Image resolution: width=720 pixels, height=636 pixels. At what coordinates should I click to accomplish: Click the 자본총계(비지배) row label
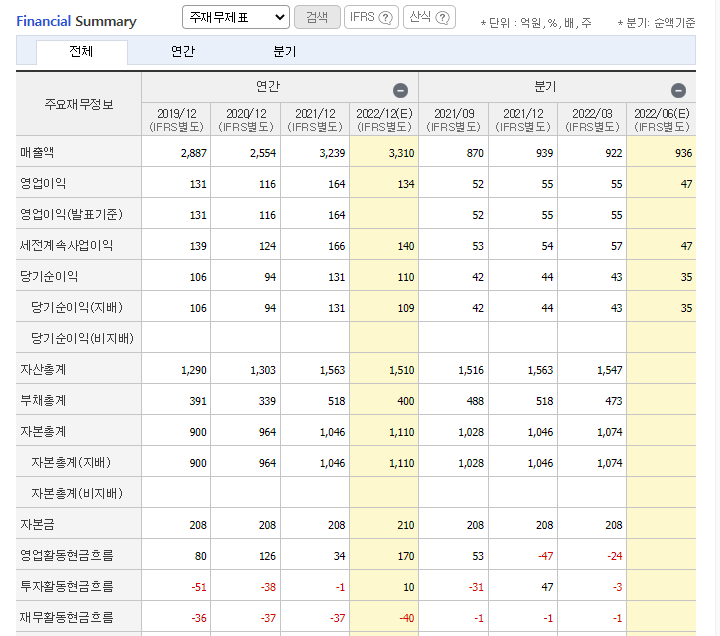pyautogui.click(x=77, y=493)
